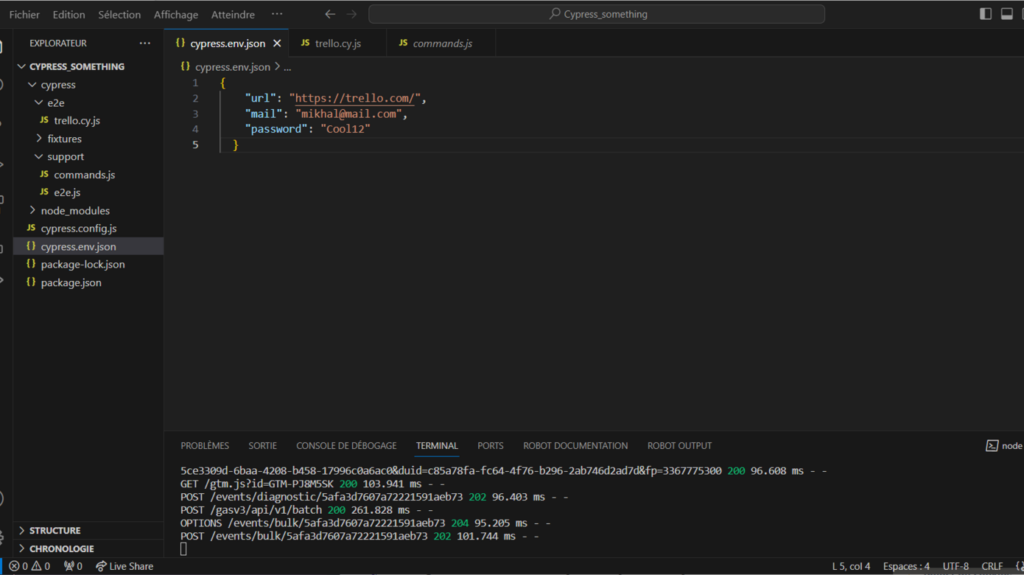Viewport: 1024px width, 575px height.
Task: Change line endings via CRLF item
Action: 991,566
